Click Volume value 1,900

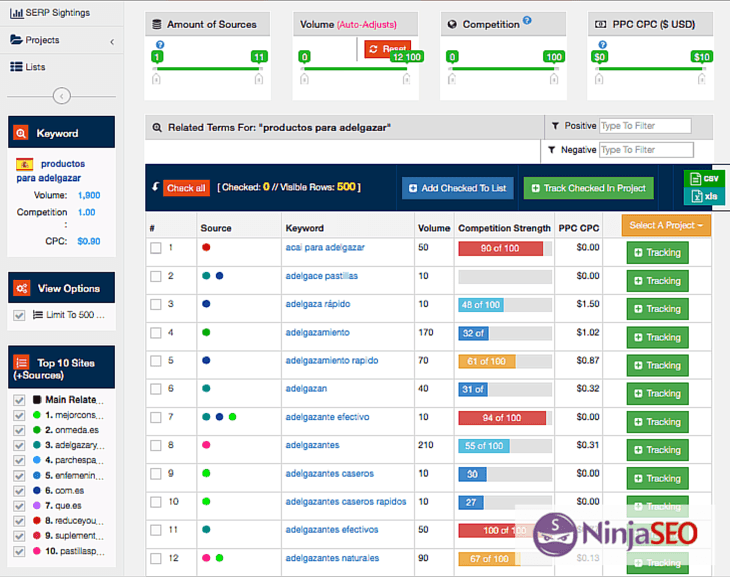(89, 195)
